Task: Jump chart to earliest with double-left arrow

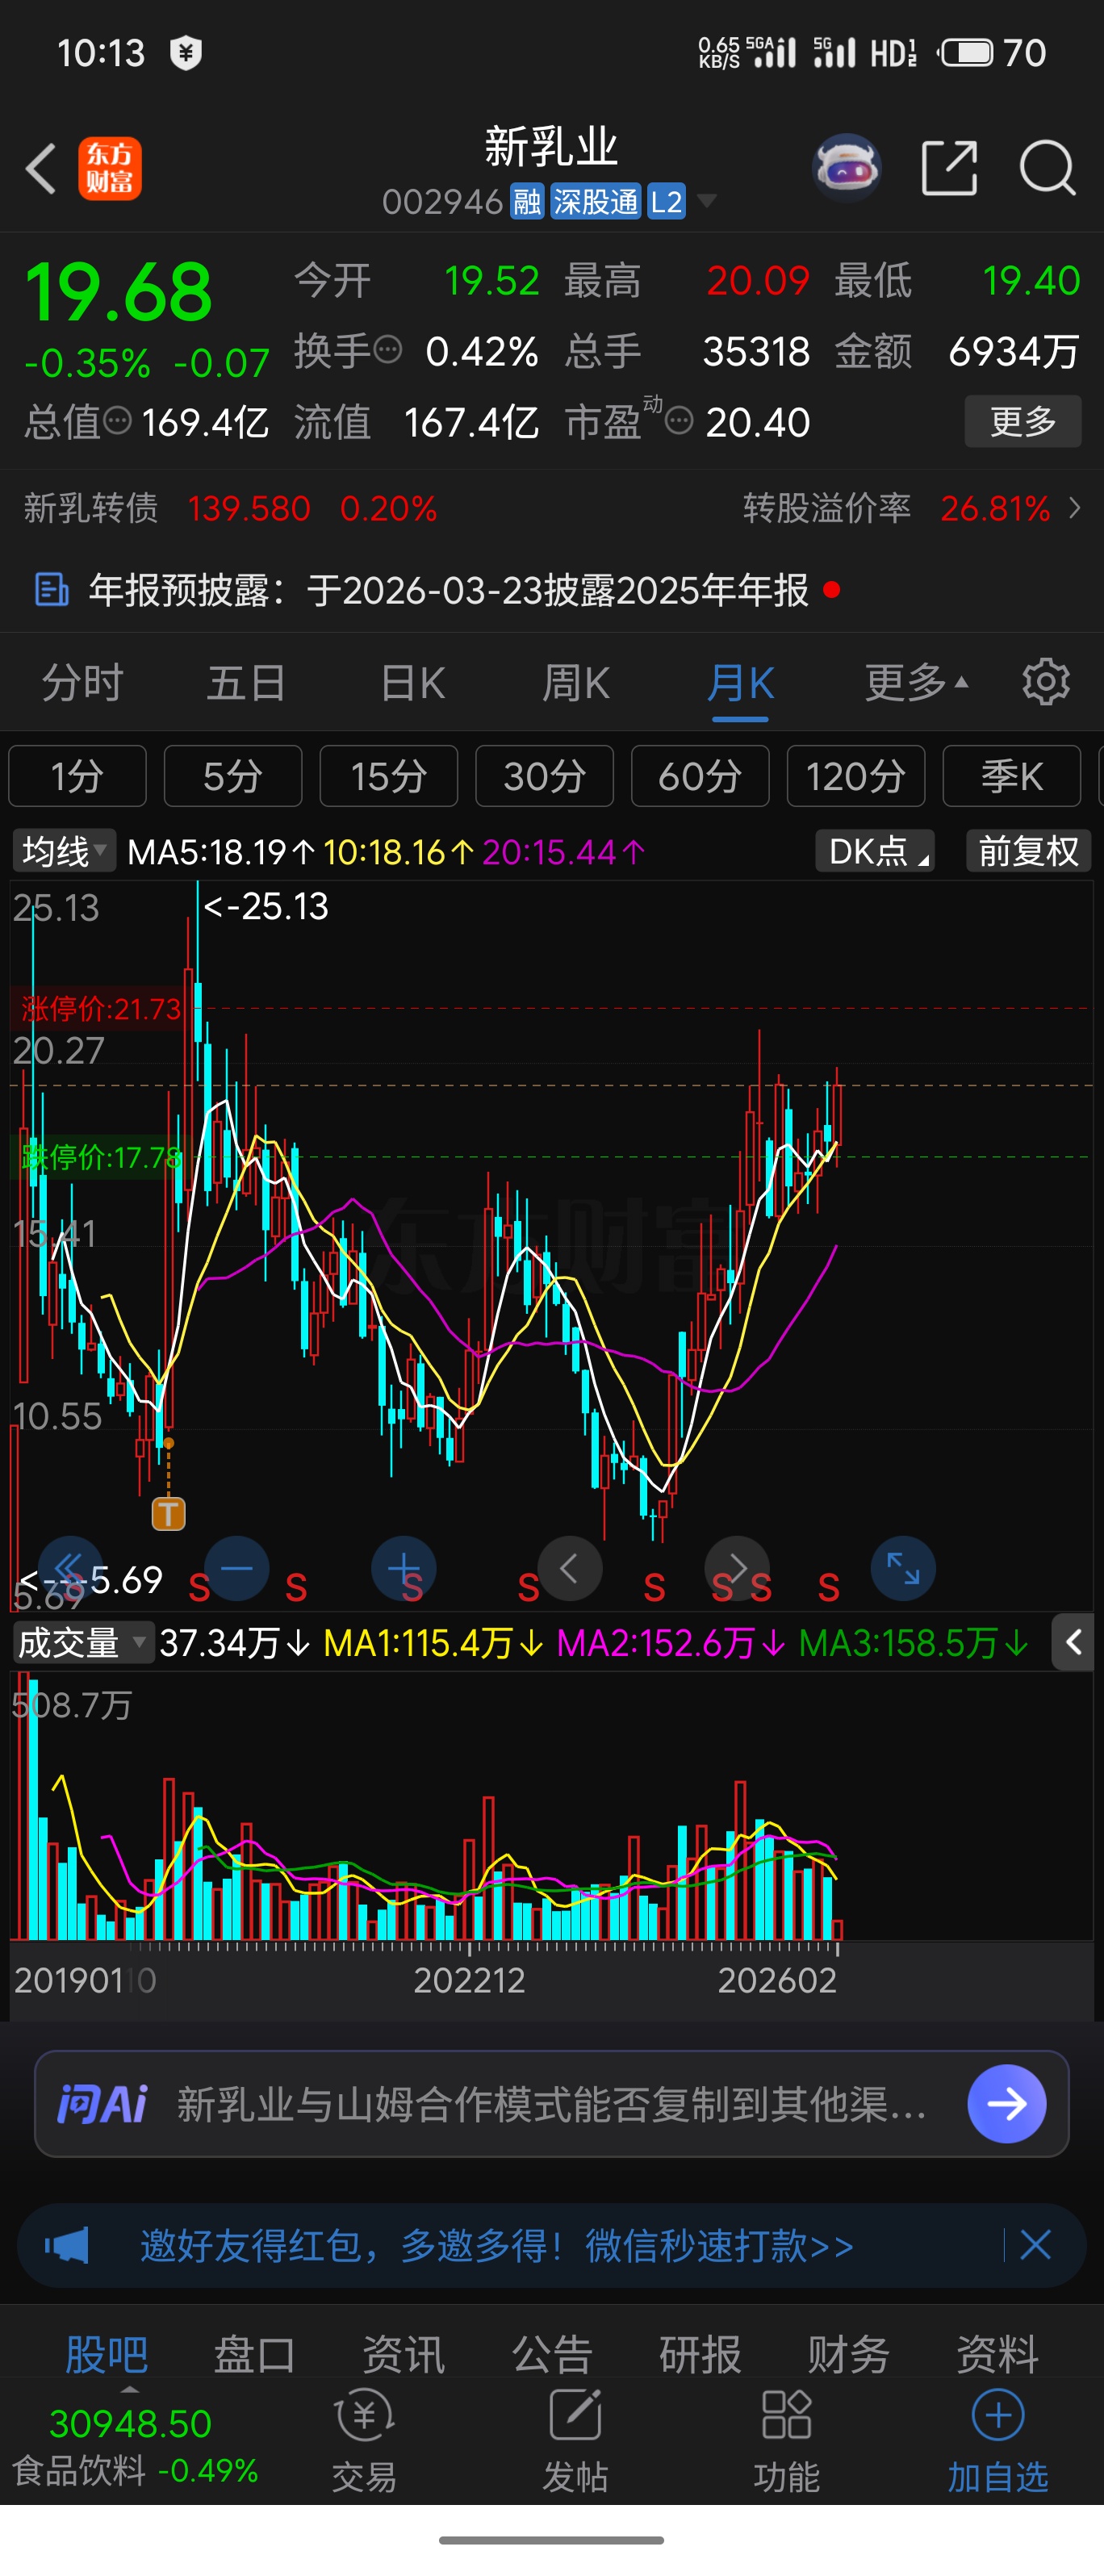Action: 70,1567
